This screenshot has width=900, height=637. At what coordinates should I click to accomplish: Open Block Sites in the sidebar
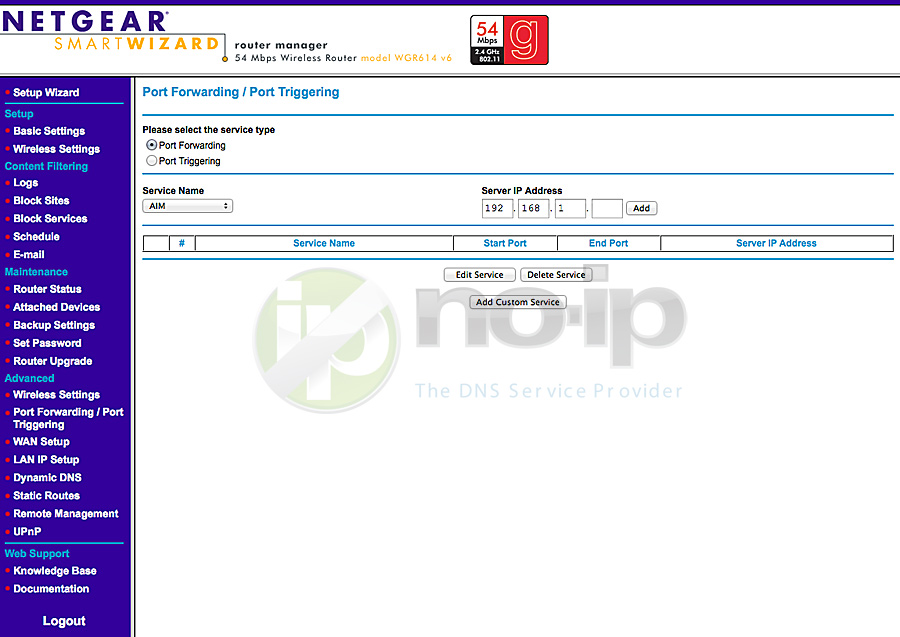tap(41, 200)
